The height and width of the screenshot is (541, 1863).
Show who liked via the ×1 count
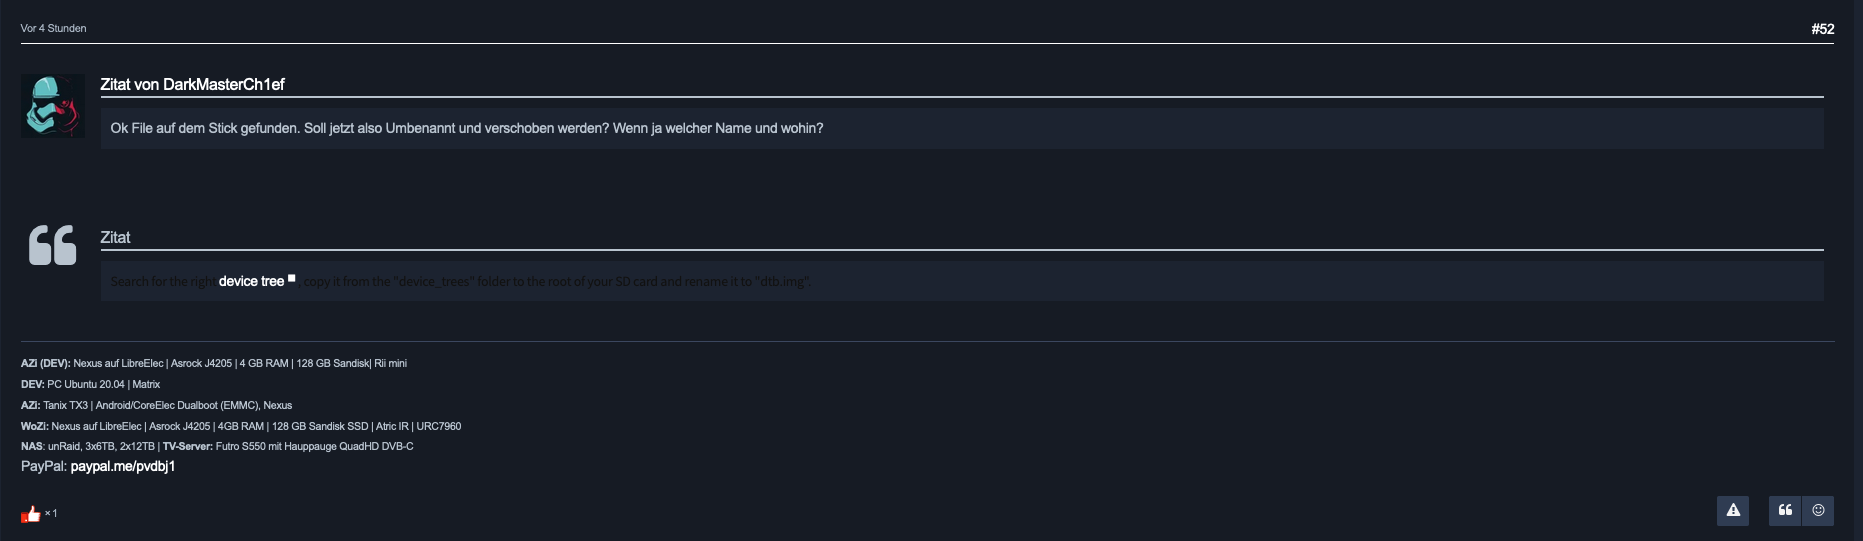(51, 513)
